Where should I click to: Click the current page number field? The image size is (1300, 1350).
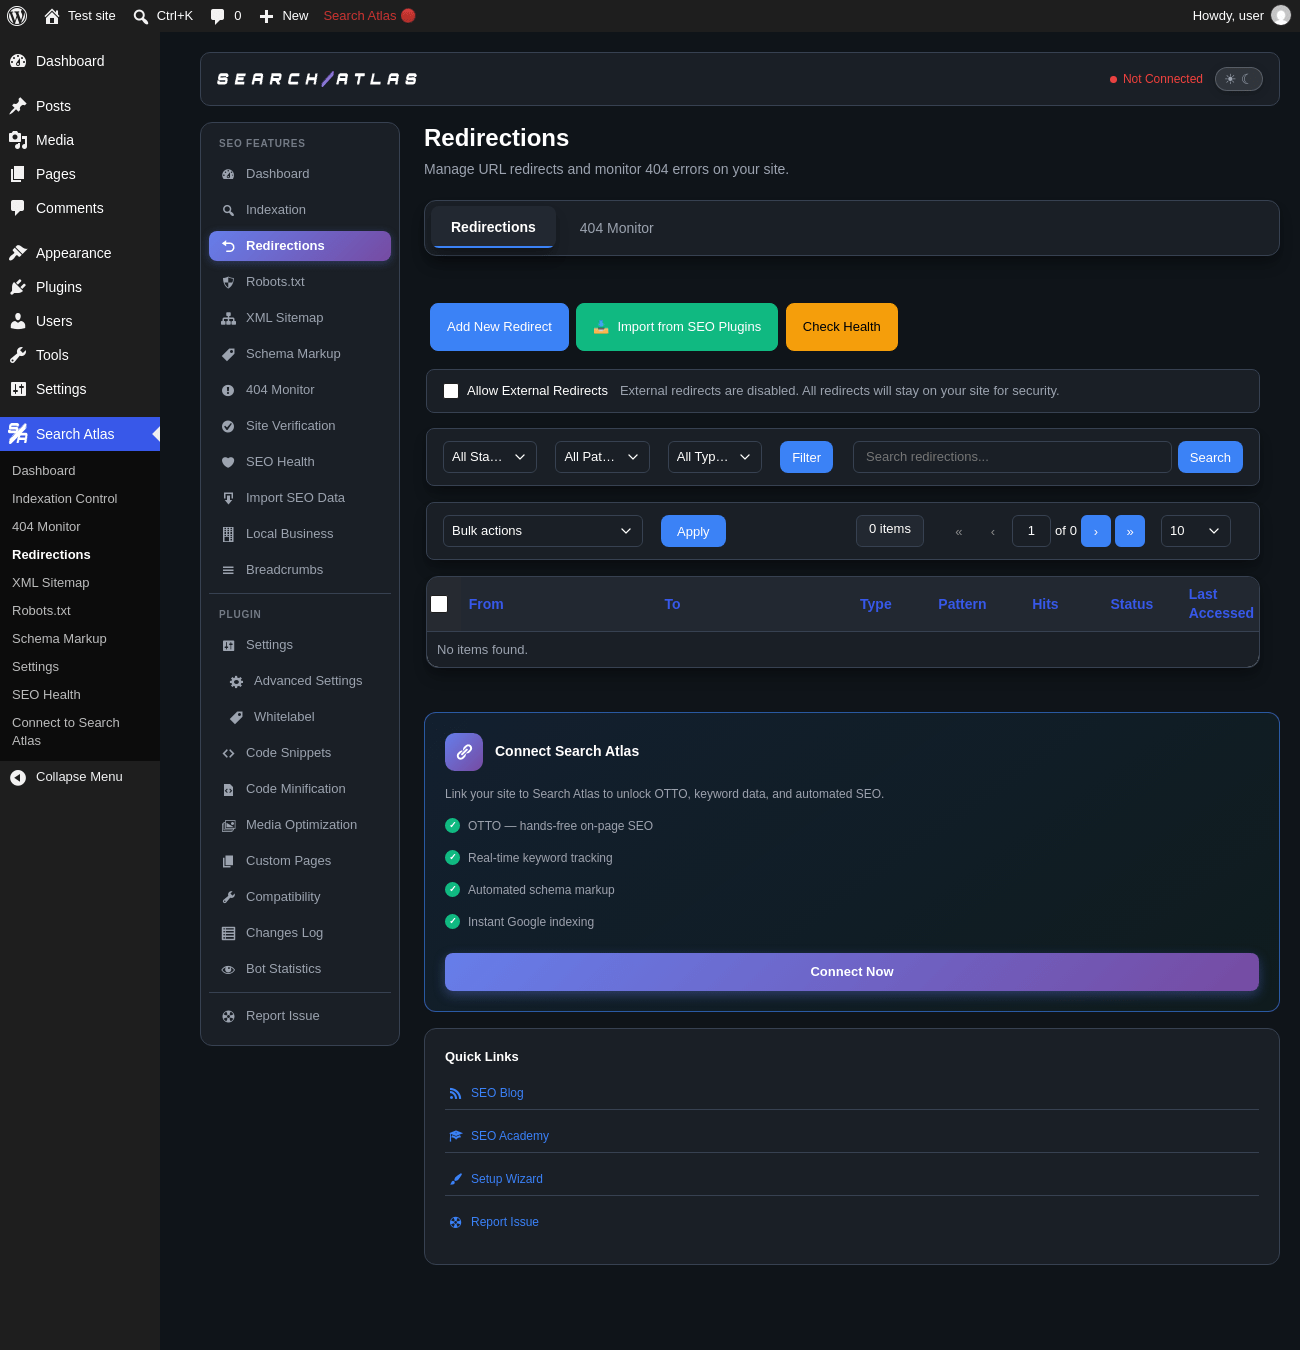pyautogui.click(x=1031, y=531)
